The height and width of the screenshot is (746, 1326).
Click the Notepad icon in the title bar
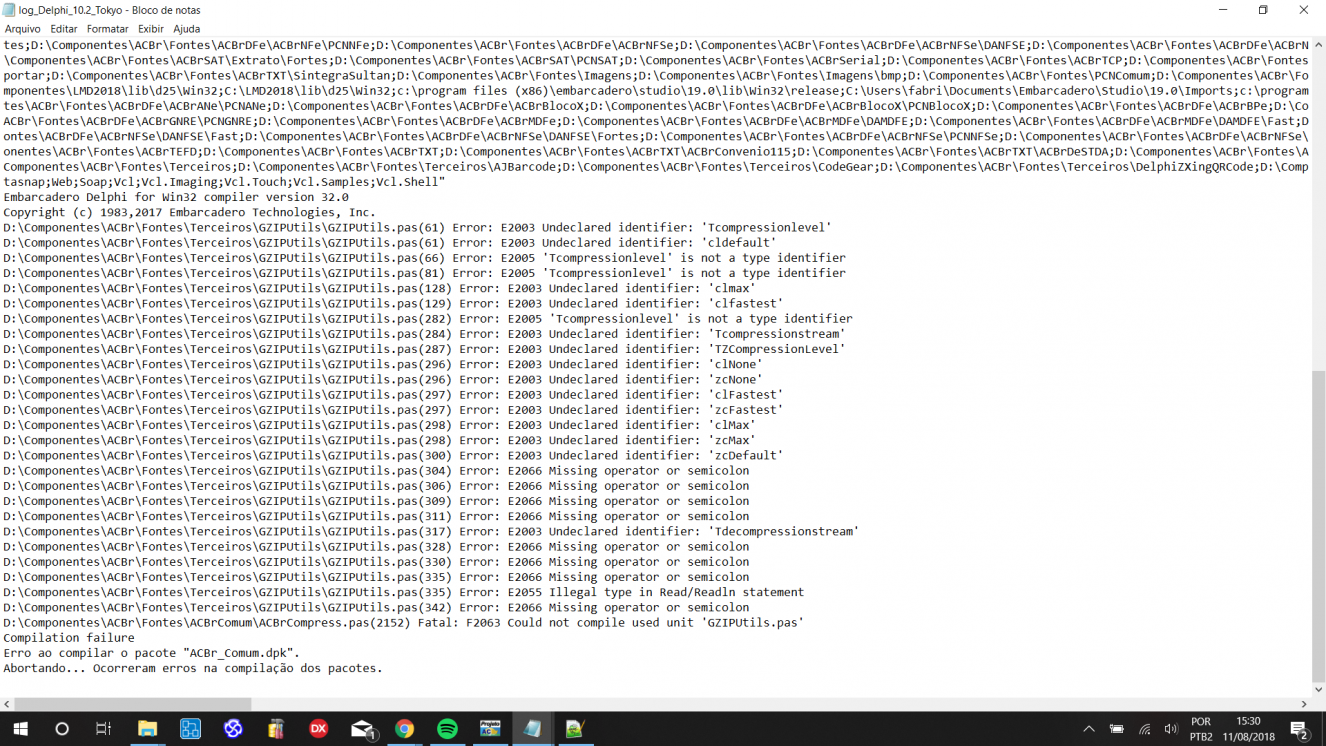point(10,10)
